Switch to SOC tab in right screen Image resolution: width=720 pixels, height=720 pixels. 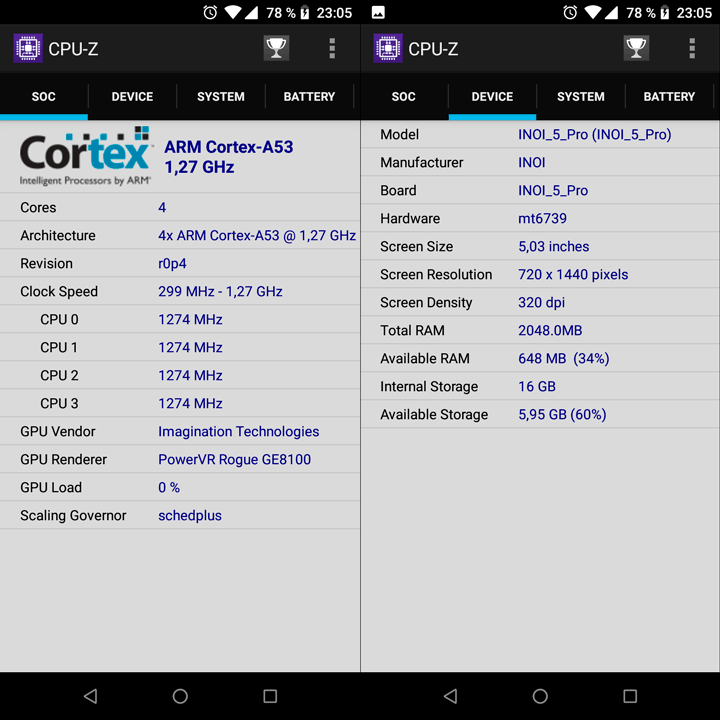[x=404, y=97]
